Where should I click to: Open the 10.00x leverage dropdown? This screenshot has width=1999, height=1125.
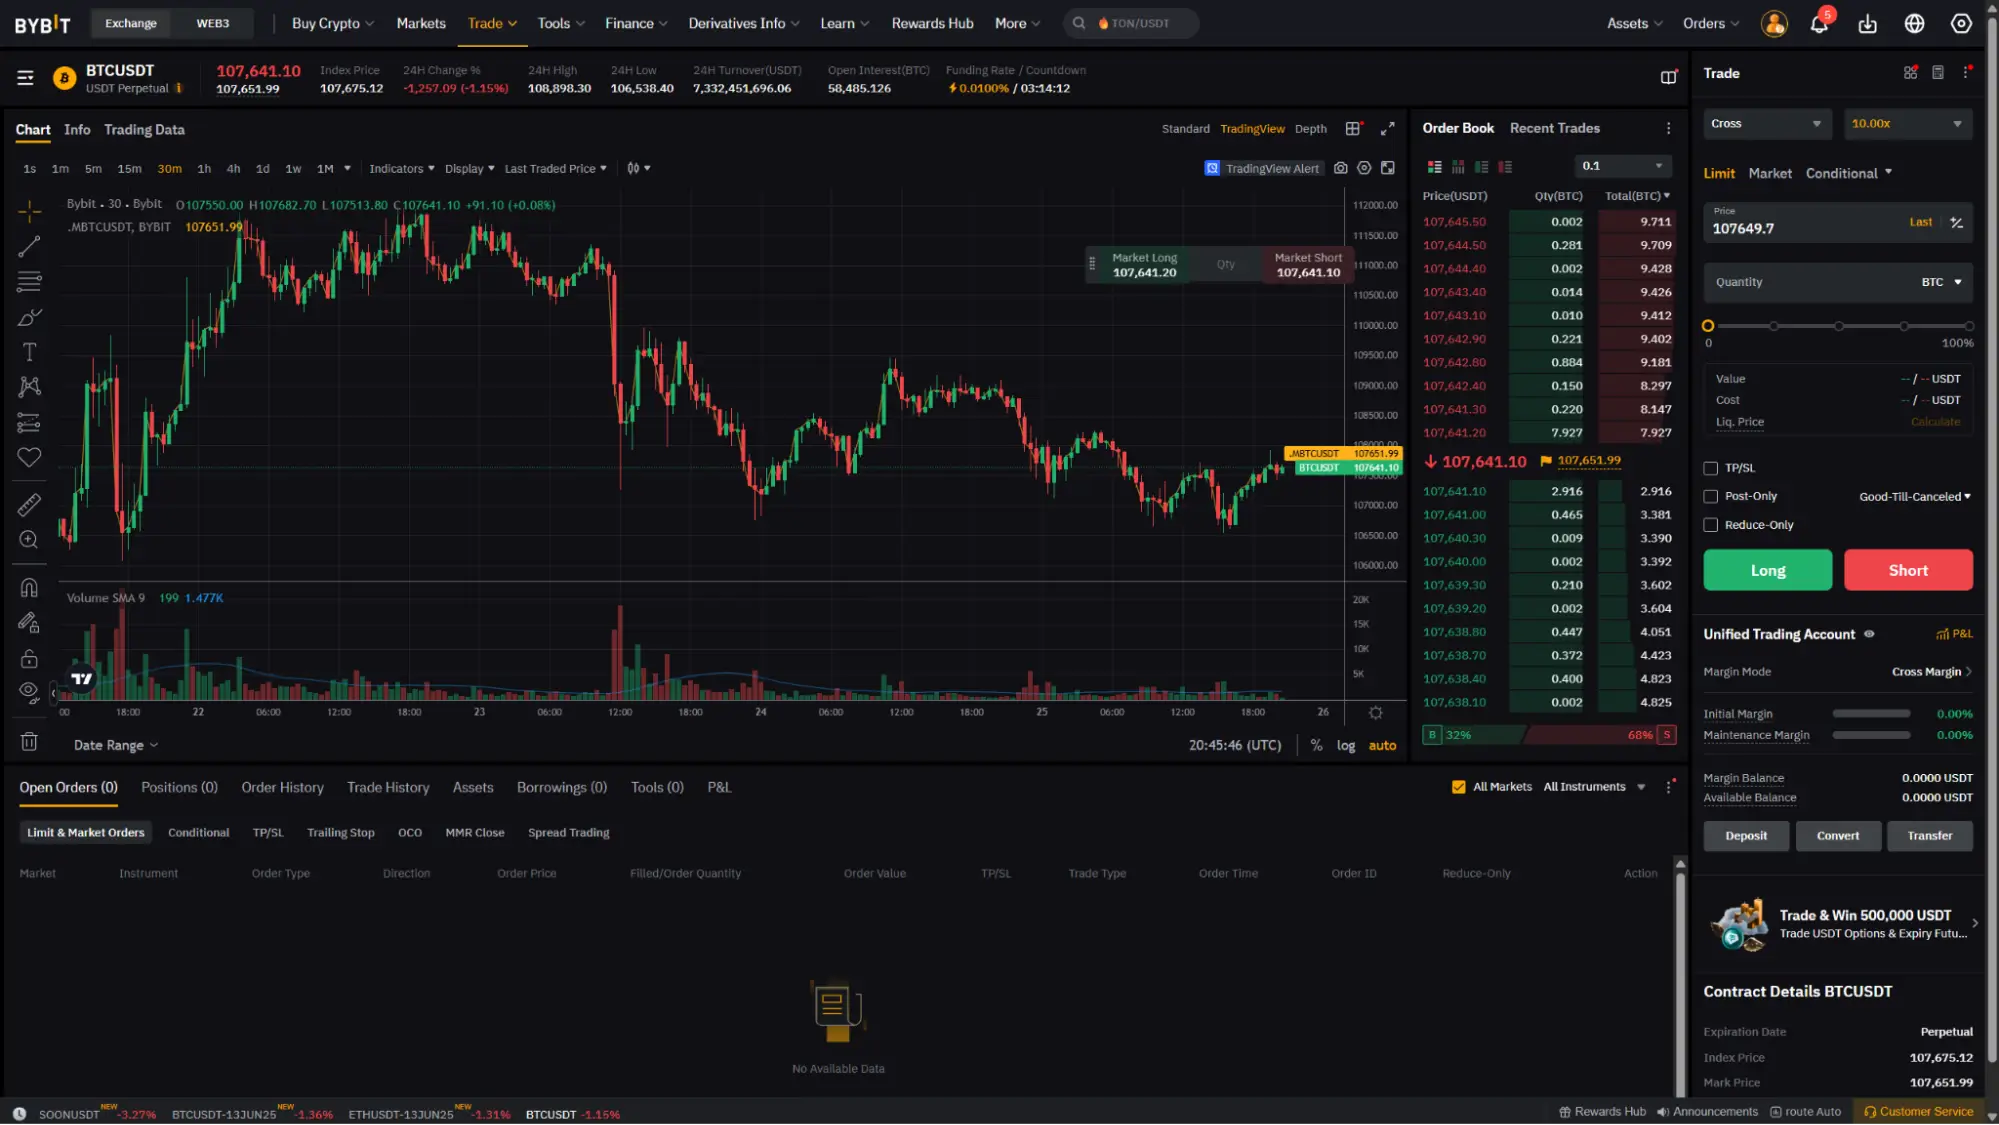tap(1907, 124)
